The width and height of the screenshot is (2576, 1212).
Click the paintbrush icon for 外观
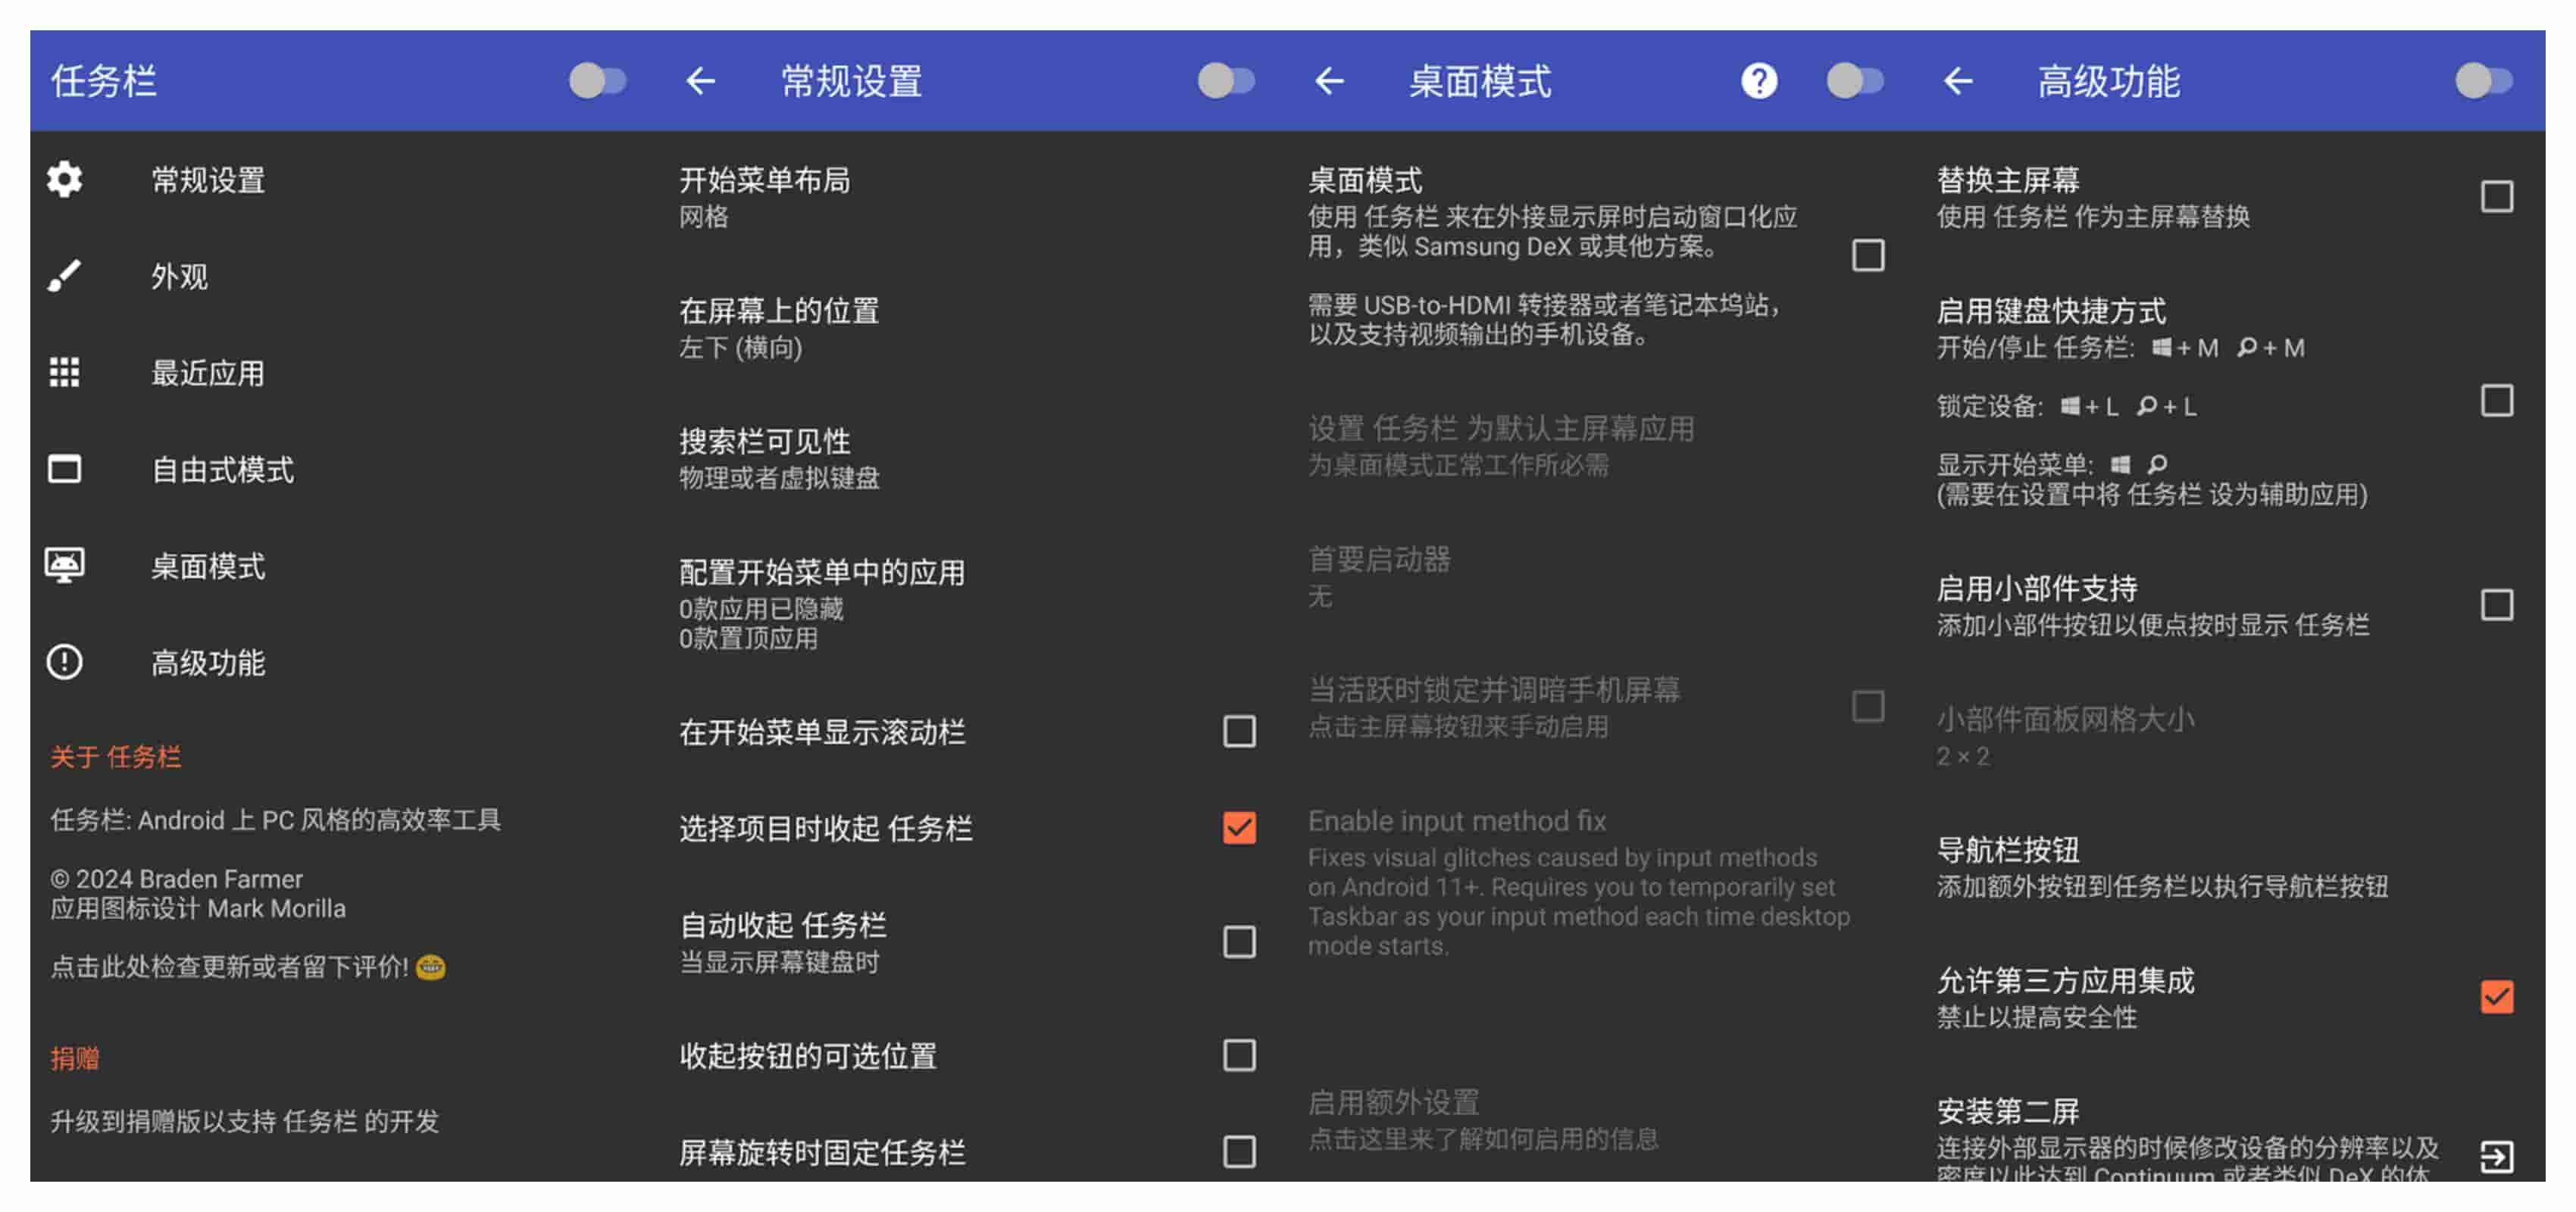click(x=65, y=276)
